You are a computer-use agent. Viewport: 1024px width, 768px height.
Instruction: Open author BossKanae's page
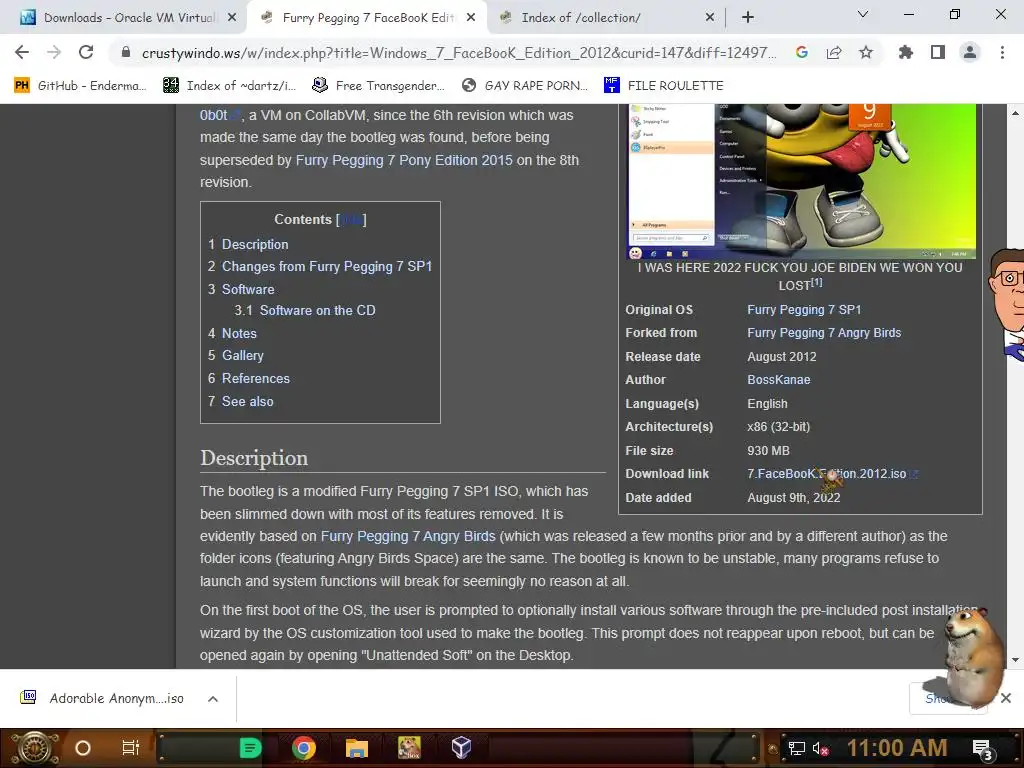(x=778, y=379)
